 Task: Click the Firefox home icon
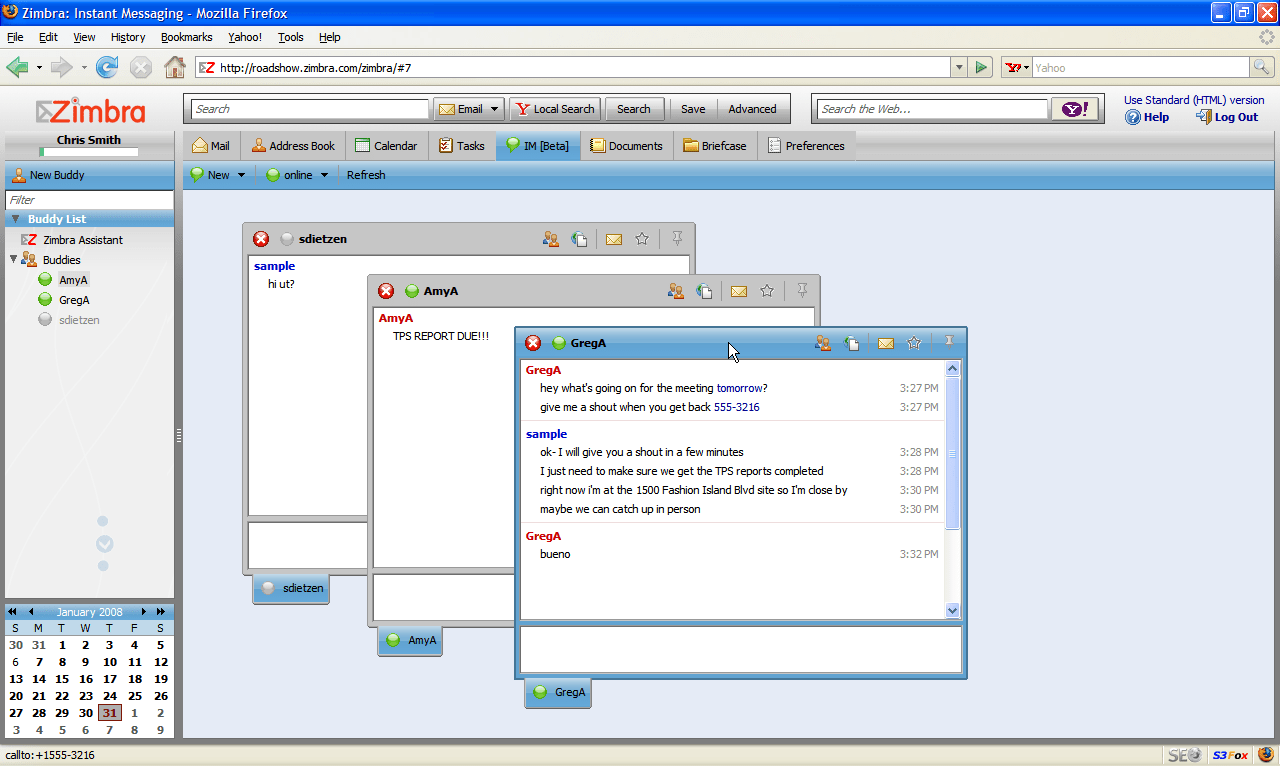tap(175, 67)
